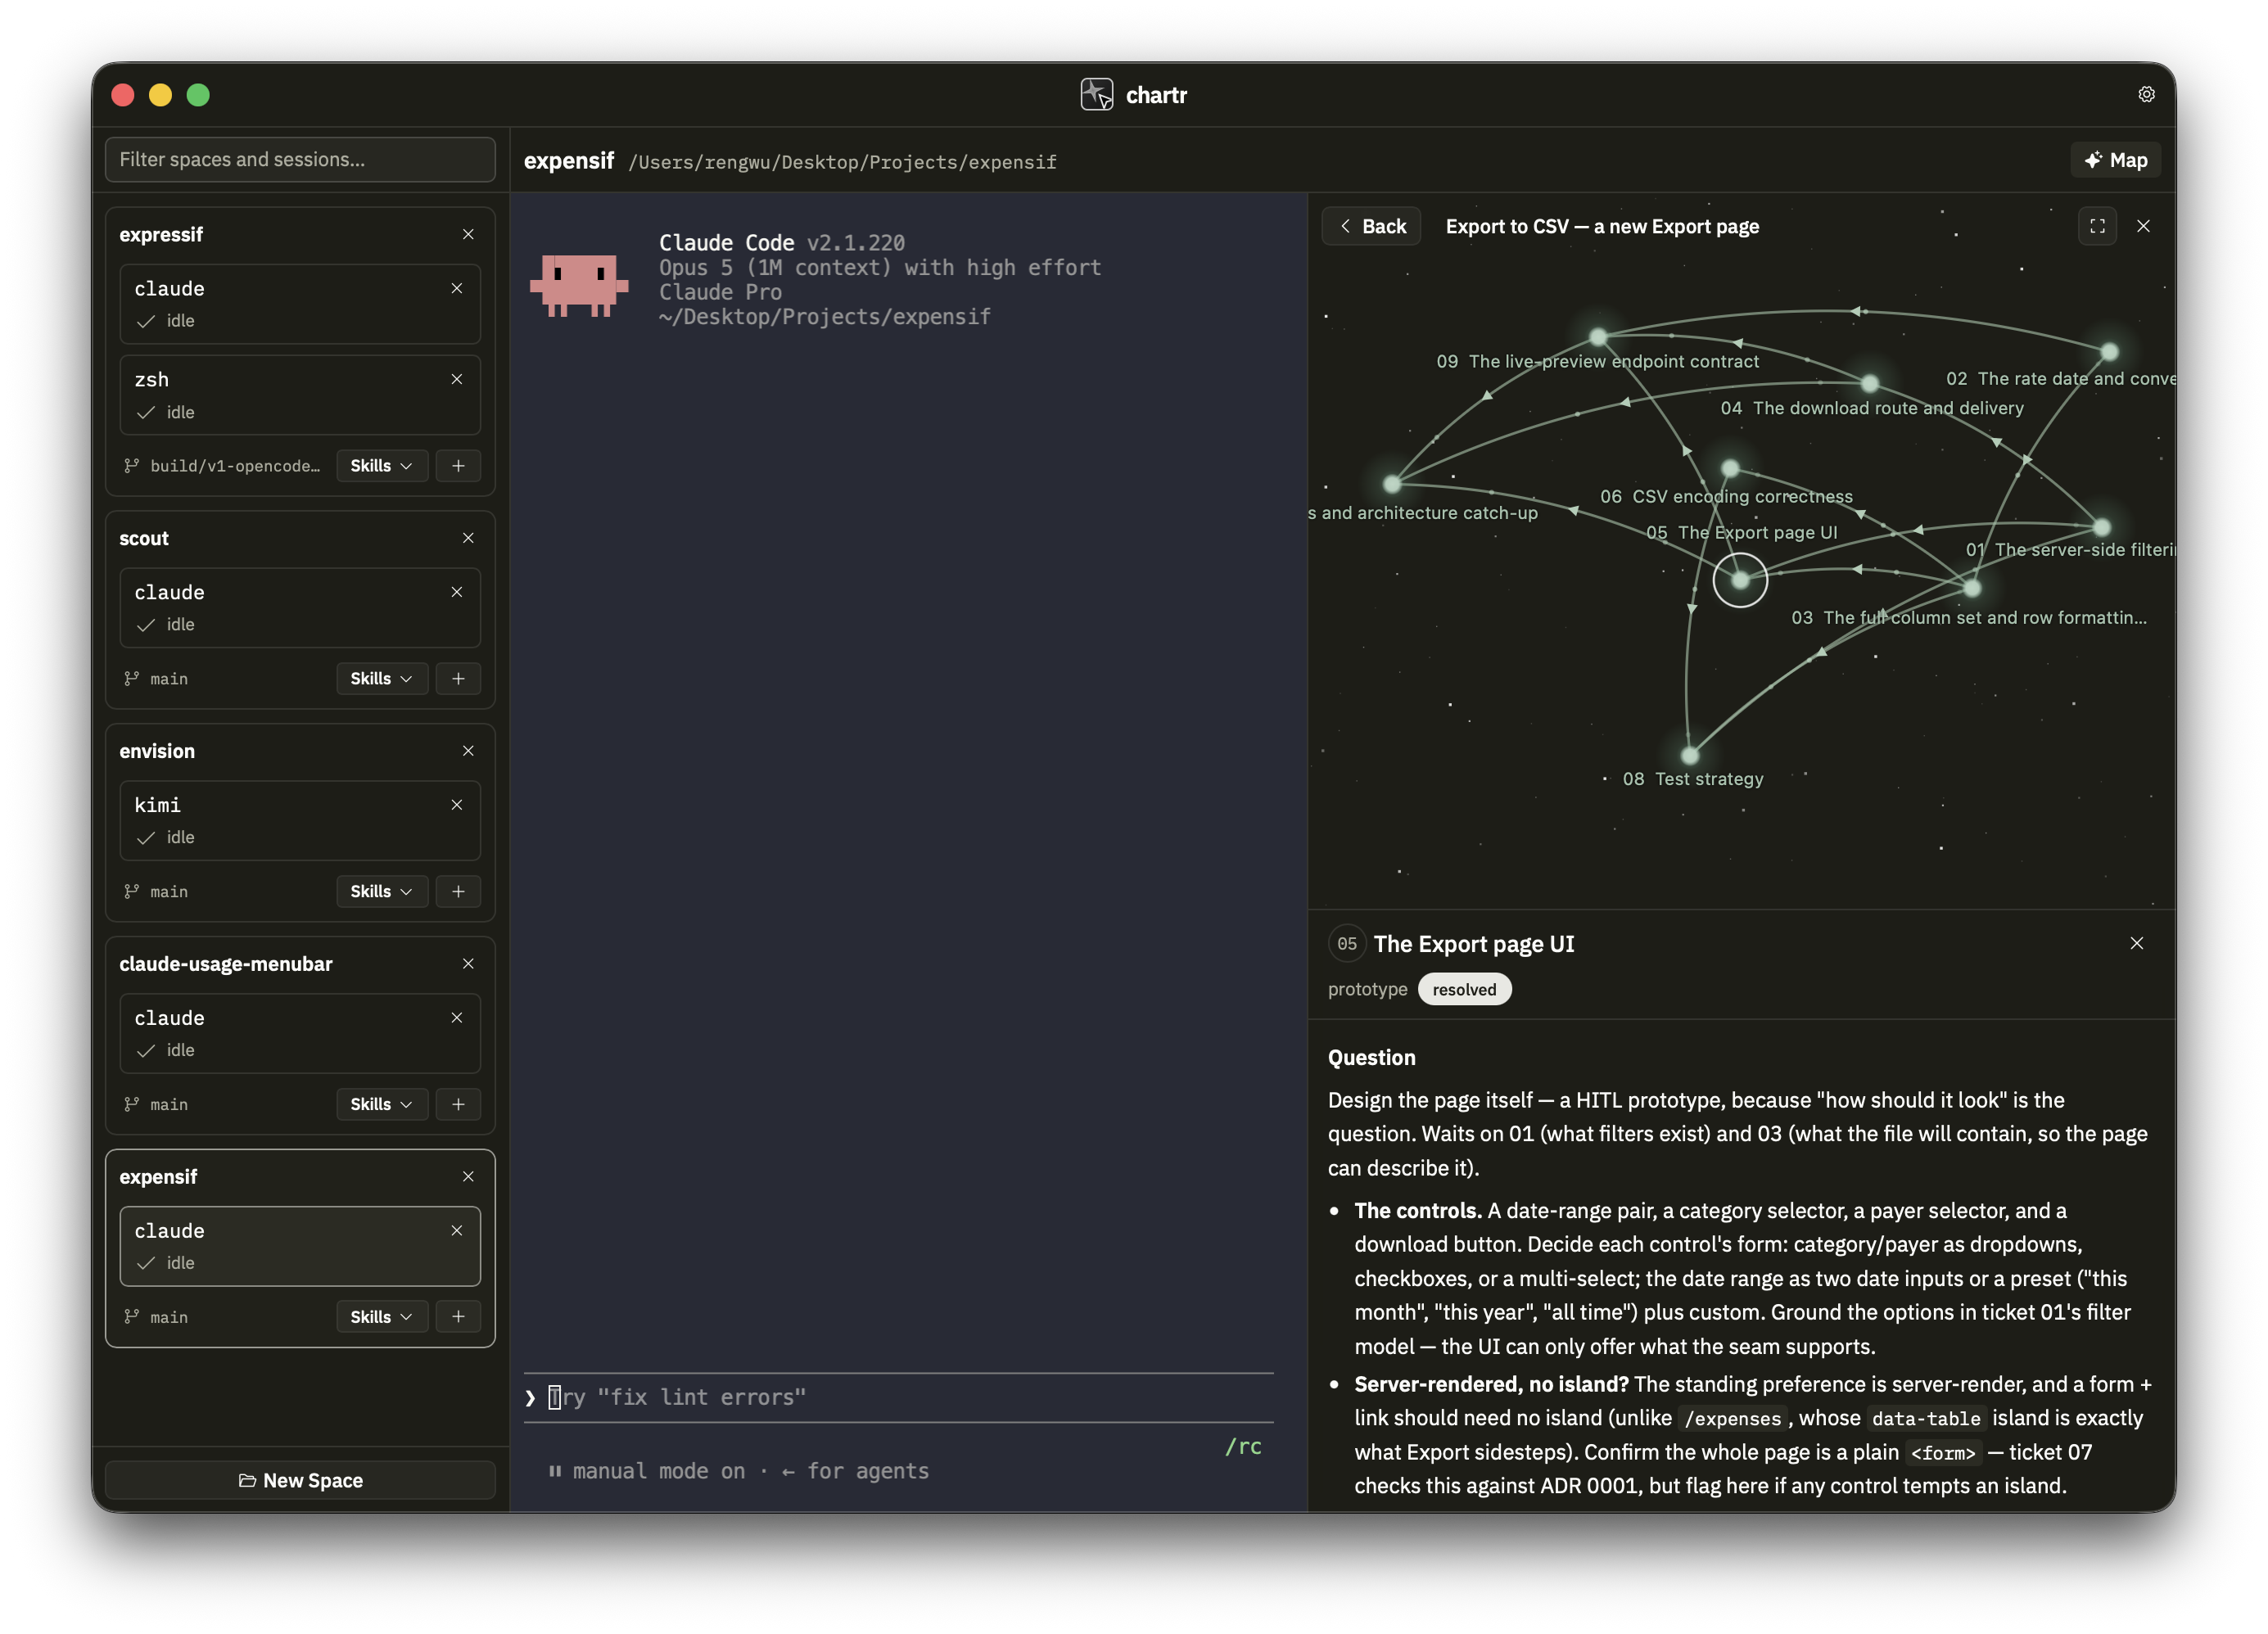Select node 01 server-side filtering

pyautogui.click(x=2101, y=527)
